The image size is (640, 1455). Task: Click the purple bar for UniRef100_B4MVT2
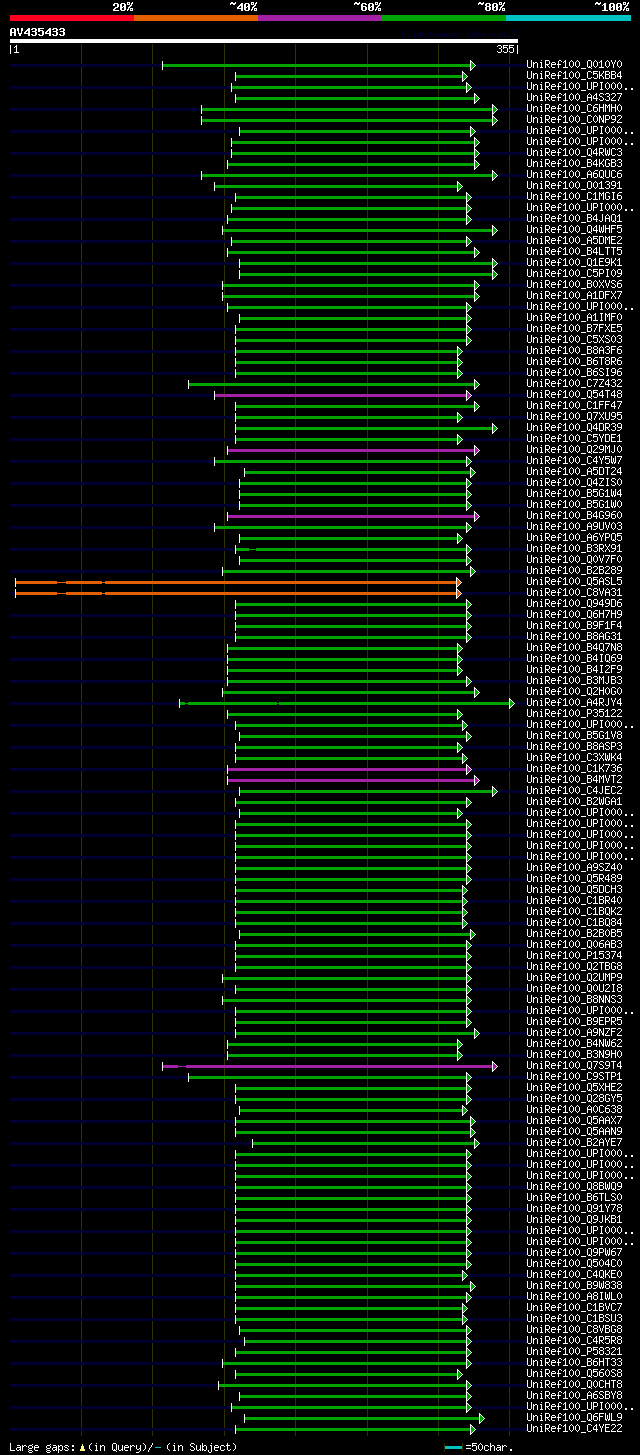tap(353, 780)
